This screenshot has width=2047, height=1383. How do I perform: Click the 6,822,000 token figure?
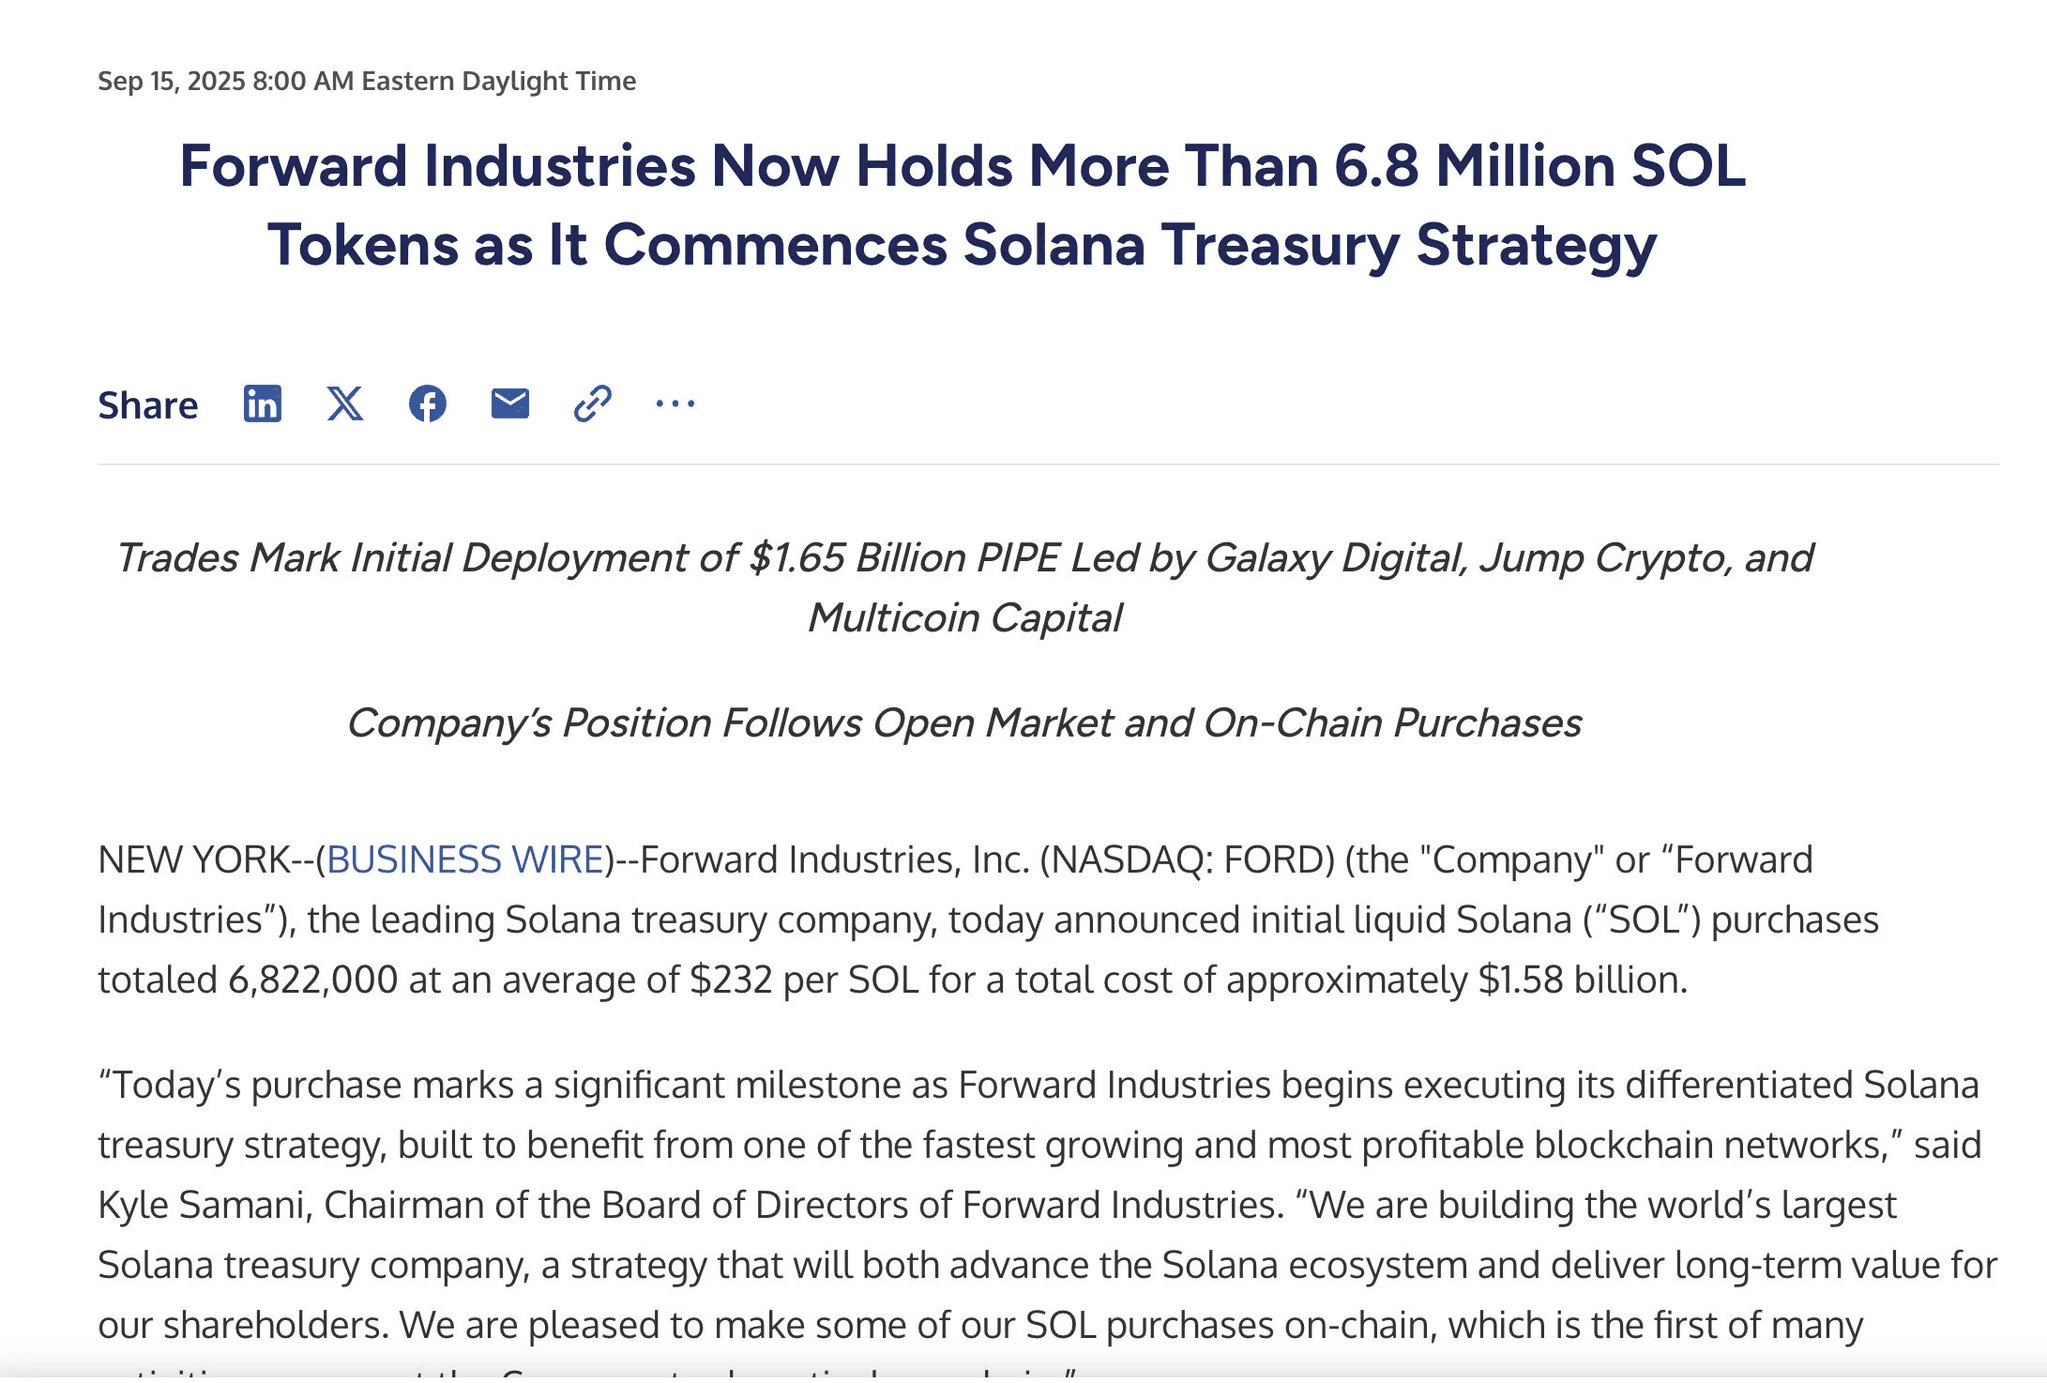(x=313, y=980)
